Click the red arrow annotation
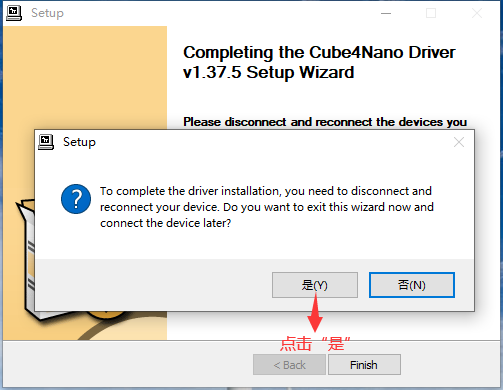This screenshot has height=390, width=503. 315,311
